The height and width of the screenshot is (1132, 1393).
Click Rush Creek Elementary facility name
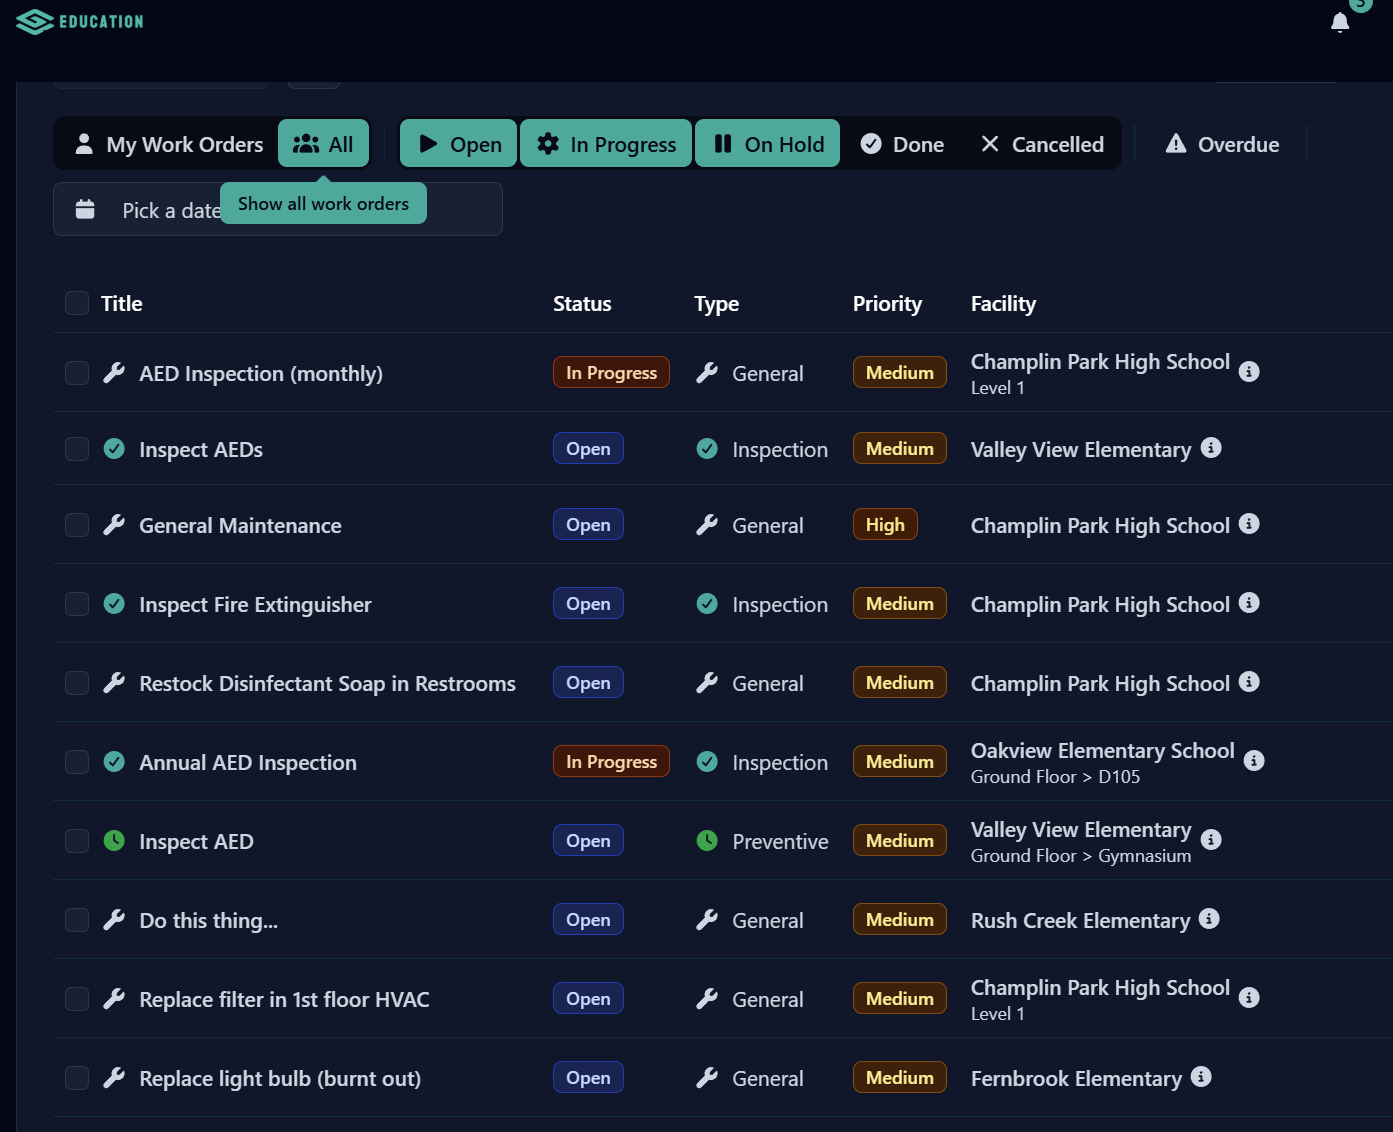(1080, 920)
